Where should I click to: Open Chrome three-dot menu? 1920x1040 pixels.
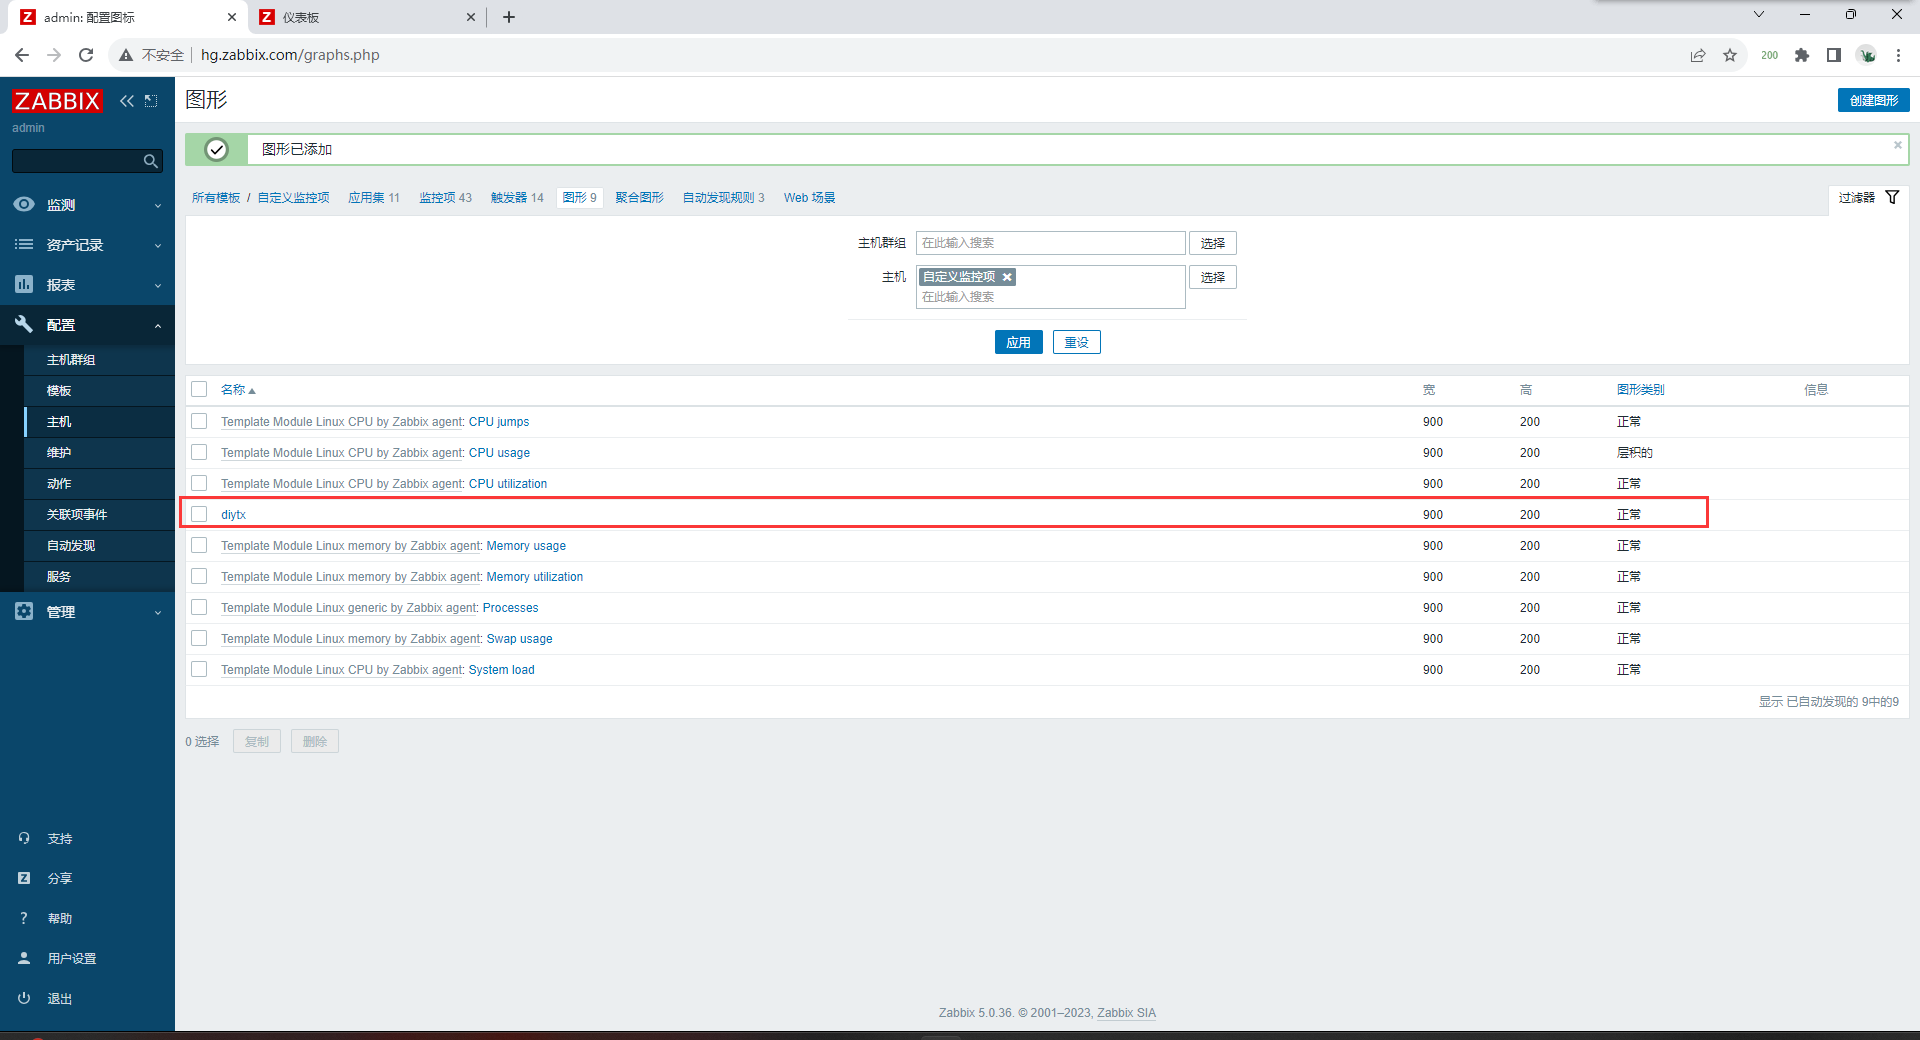1898,55
